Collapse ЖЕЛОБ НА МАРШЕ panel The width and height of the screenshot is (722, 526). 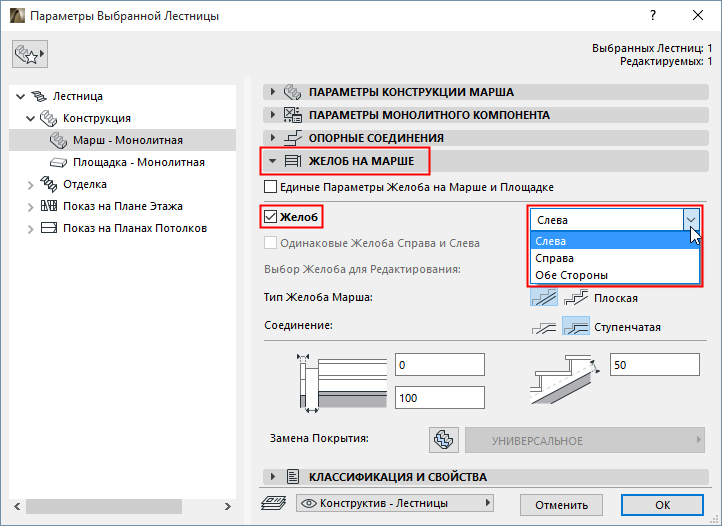pyautogui.click(x=273, y=161)
